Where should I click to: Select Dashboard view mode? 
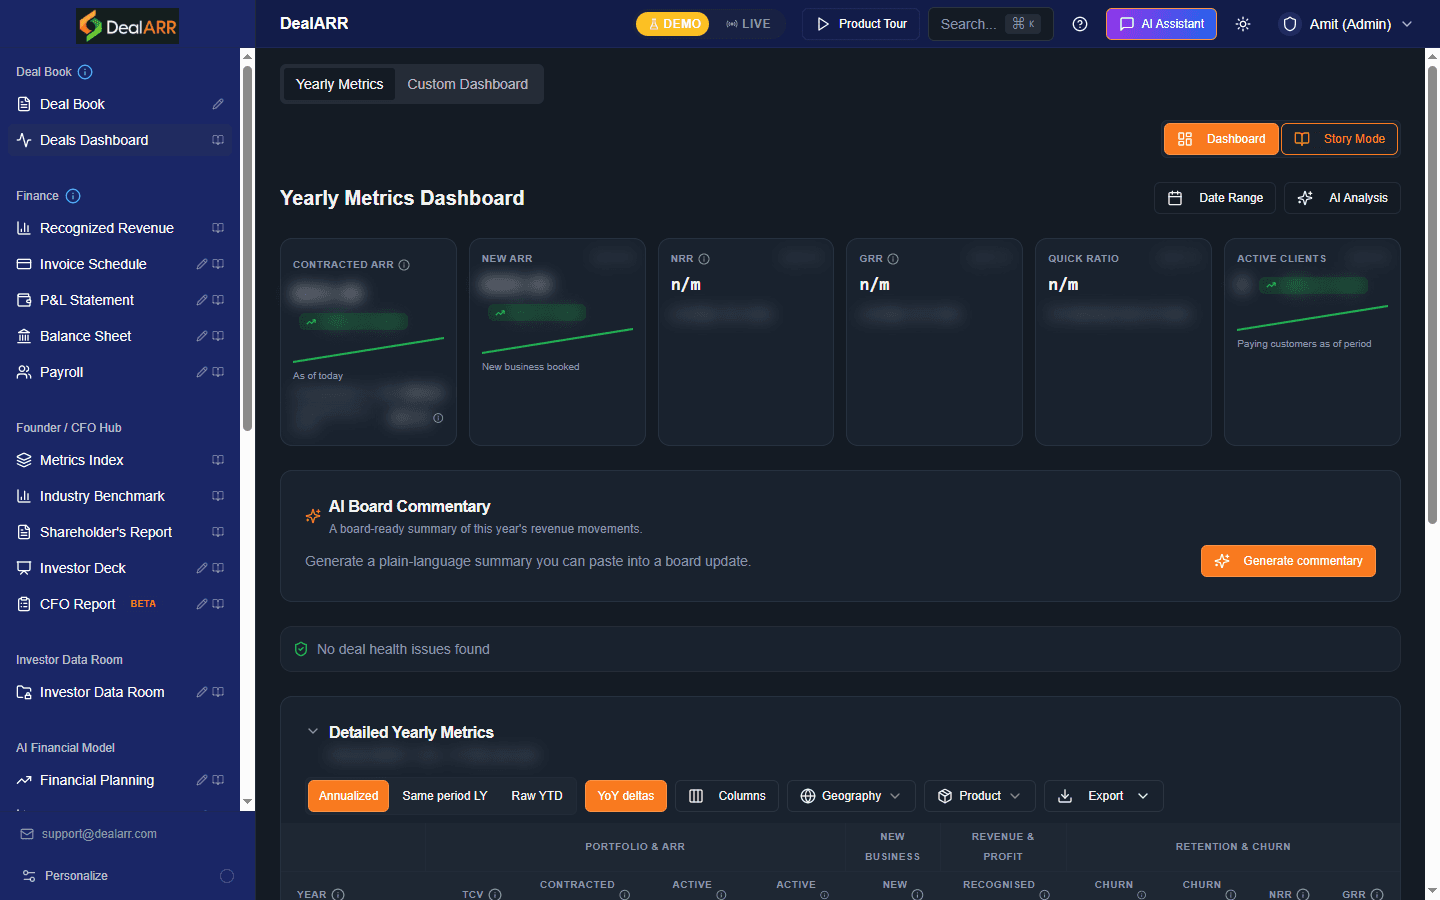pyautogui.click(x=1221, y=139)
